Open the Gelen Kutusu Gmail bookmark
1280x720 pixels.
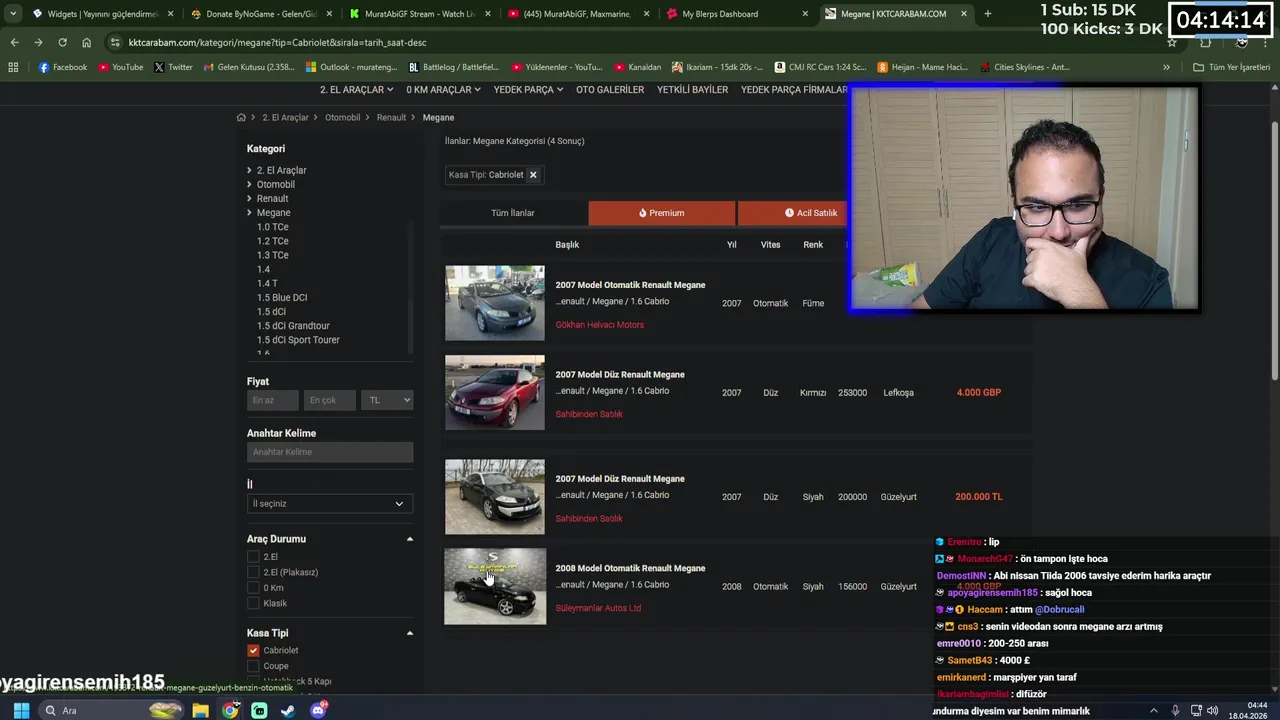point(248,67)
